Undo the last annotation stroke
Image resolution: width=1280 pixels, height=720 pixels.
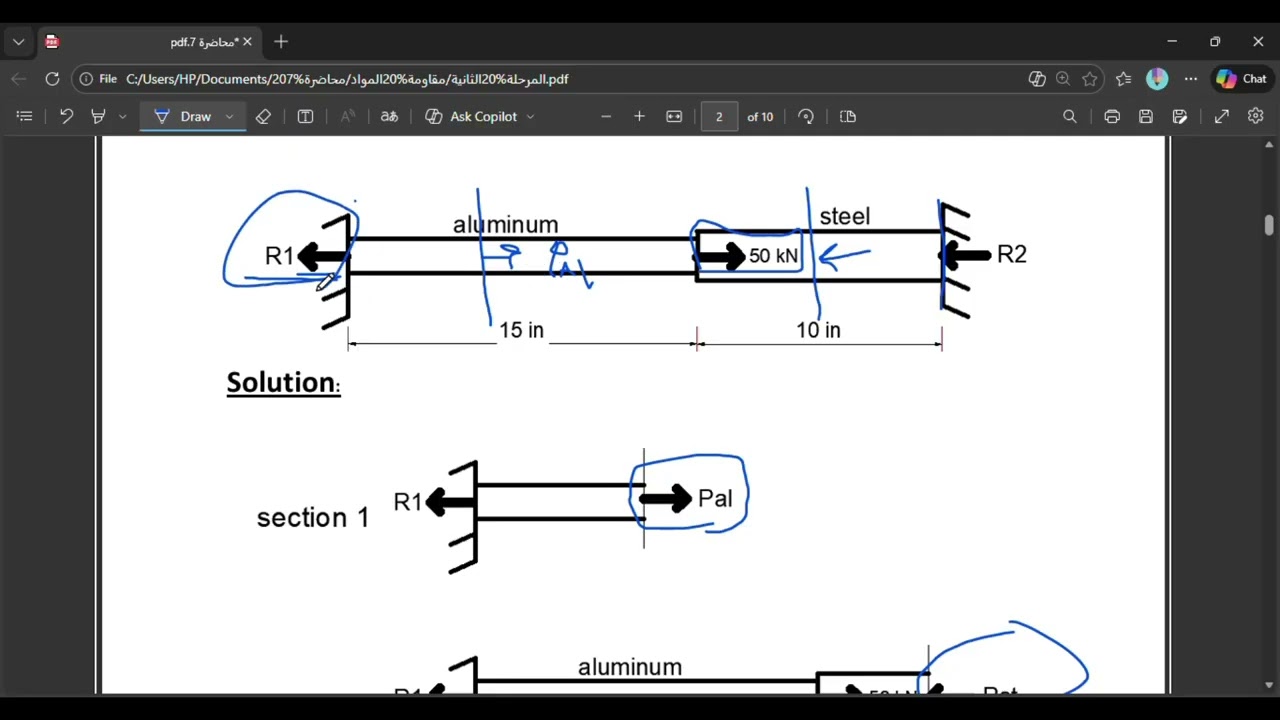pyautogui.click(x=66, y=116)
